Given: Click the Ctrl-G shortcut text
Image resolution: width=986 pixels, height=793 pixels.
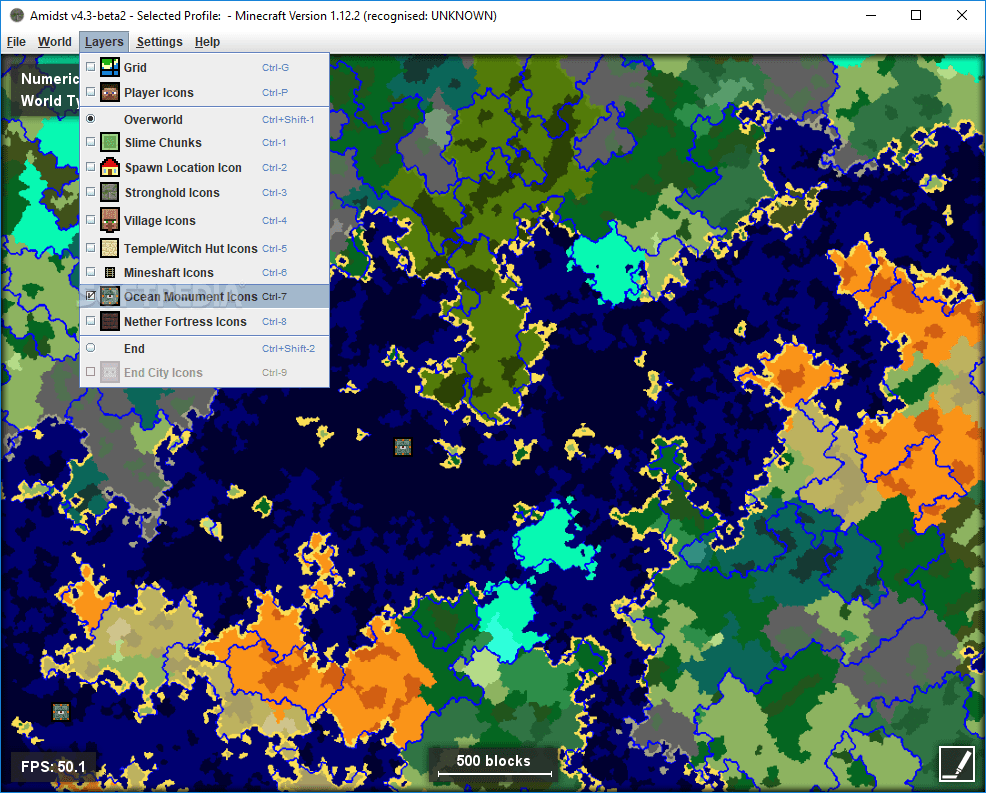Looking at the screenshot, I should pos(275,67).
